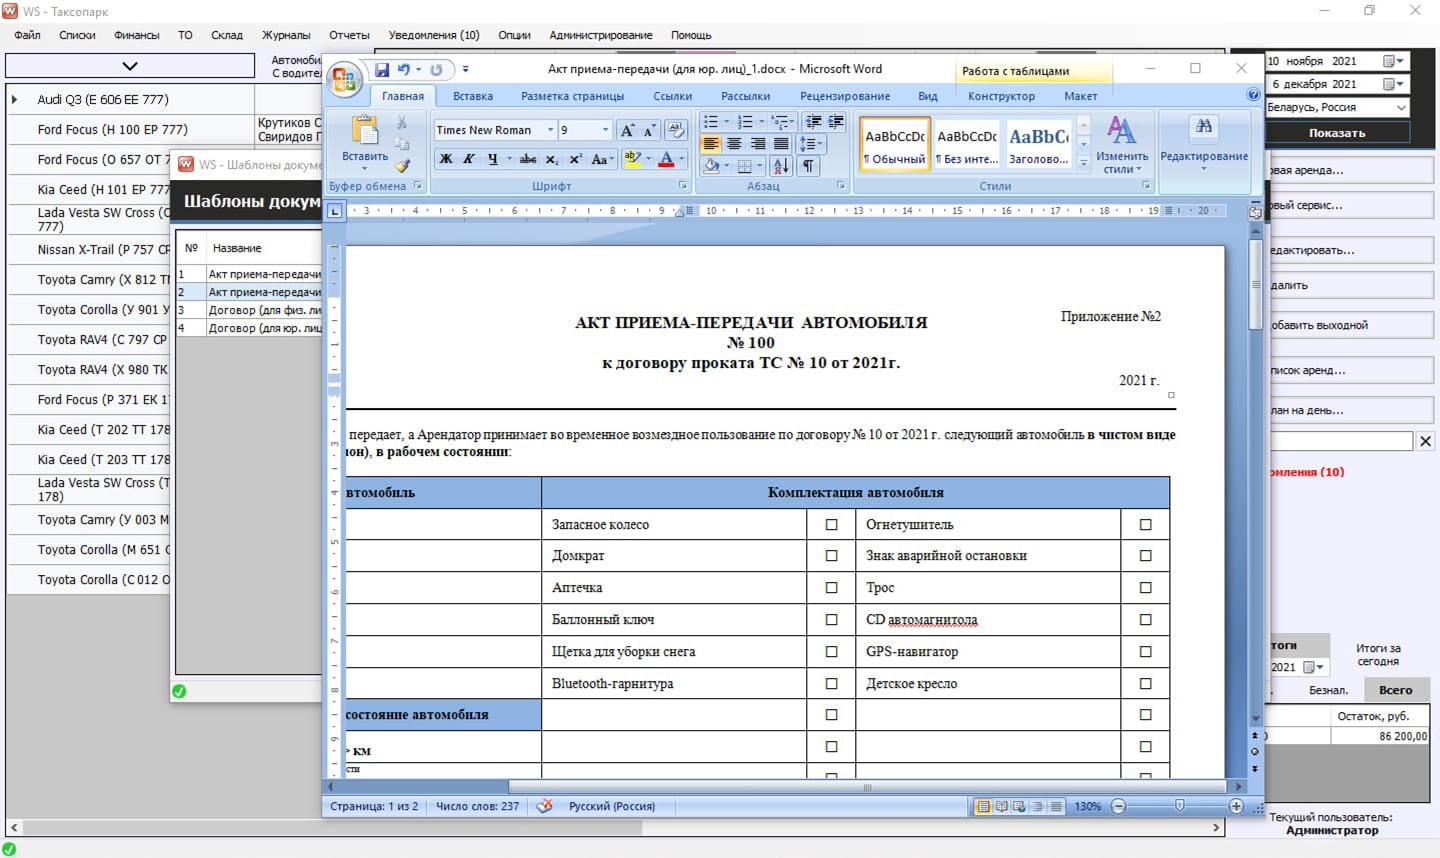This screenshot has width=1440, height=858.
Task: Show paragraph marks with the ¶ button
Action: (x=808, y=166)
